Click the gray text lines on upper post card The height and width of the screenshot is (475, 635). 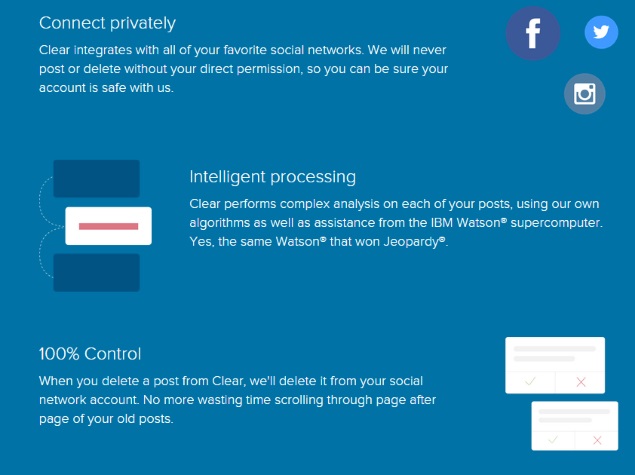click(x=554, y=354)
